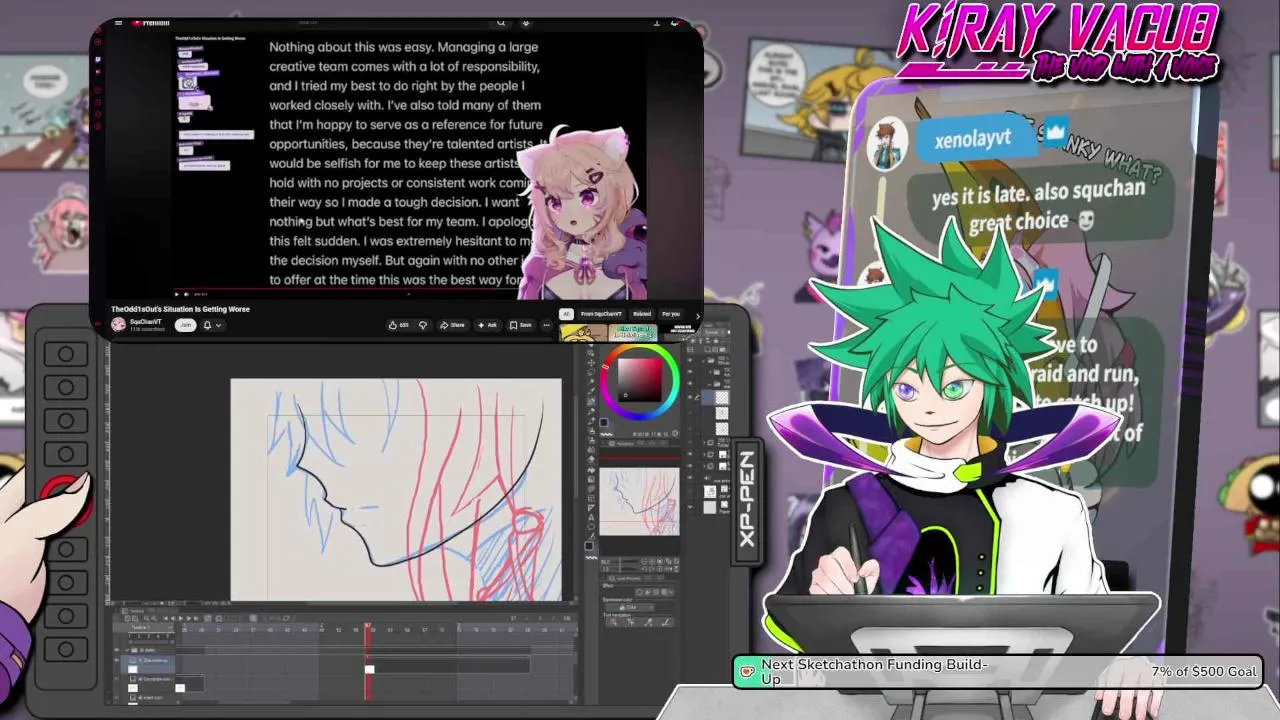Toggle eye of bottom timeline track
The width and height of the screenshot is (1280, 720).
click(116, 698)
